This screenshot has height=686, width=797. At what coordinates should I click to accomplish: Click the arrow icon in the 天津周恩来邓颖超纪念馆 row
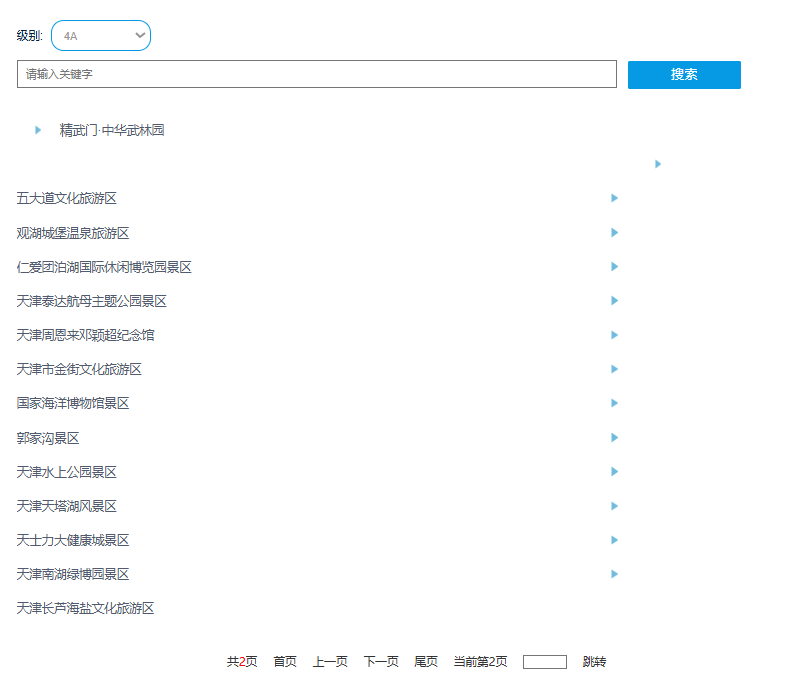click(x=615, y=335)
